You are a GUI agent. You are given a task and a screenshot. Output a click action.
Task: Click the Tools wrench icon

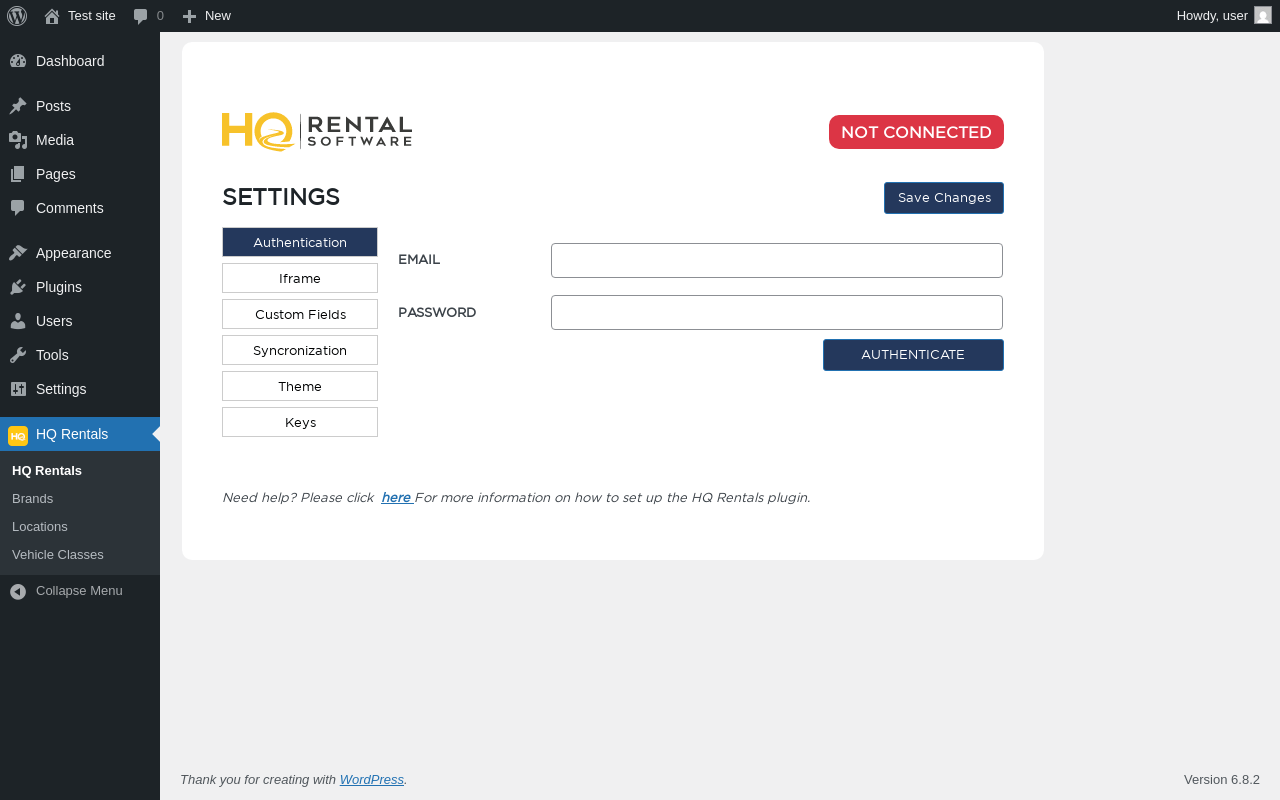point(18,355)
